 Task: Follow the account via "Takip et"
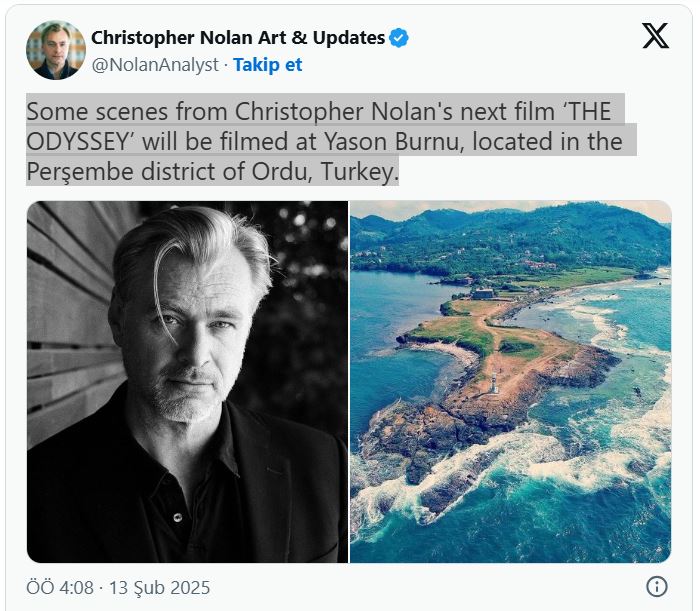click(268, 65)
